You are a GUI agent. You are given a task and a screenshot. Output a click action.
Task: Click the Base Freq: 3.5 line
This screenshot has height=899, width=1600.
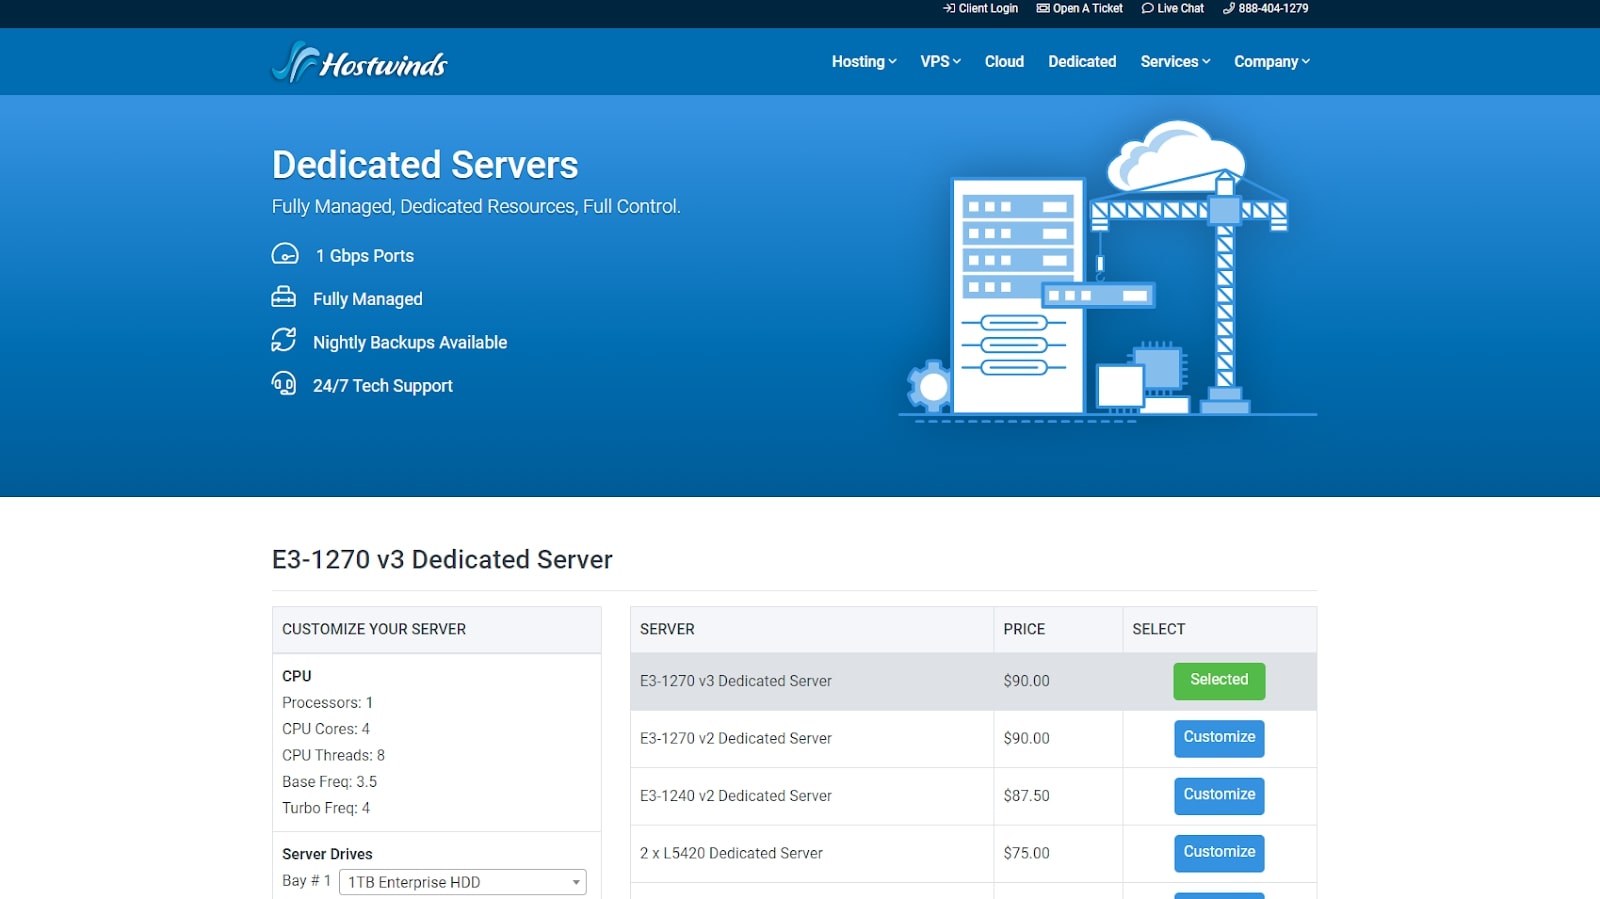[329, 782]
